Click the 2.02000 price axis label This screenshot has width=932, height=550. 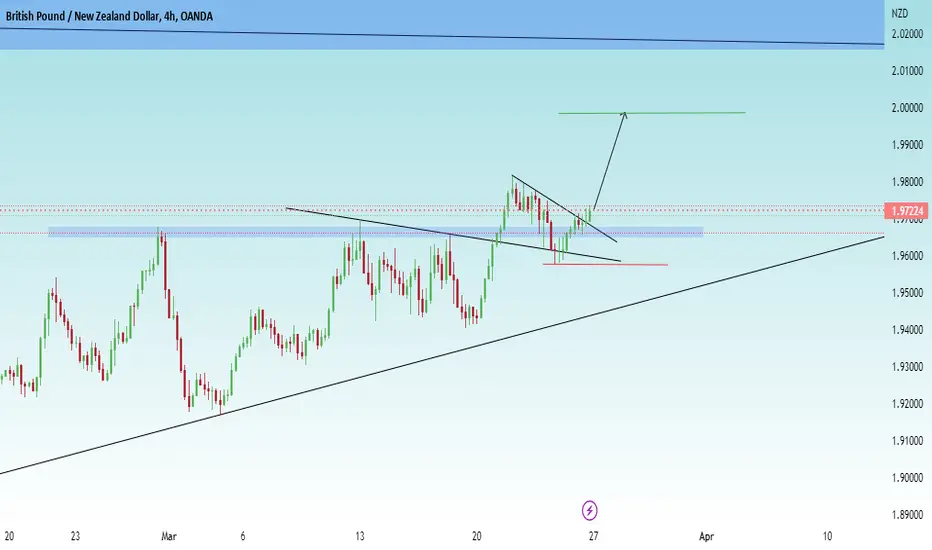[x=907, y=34]
